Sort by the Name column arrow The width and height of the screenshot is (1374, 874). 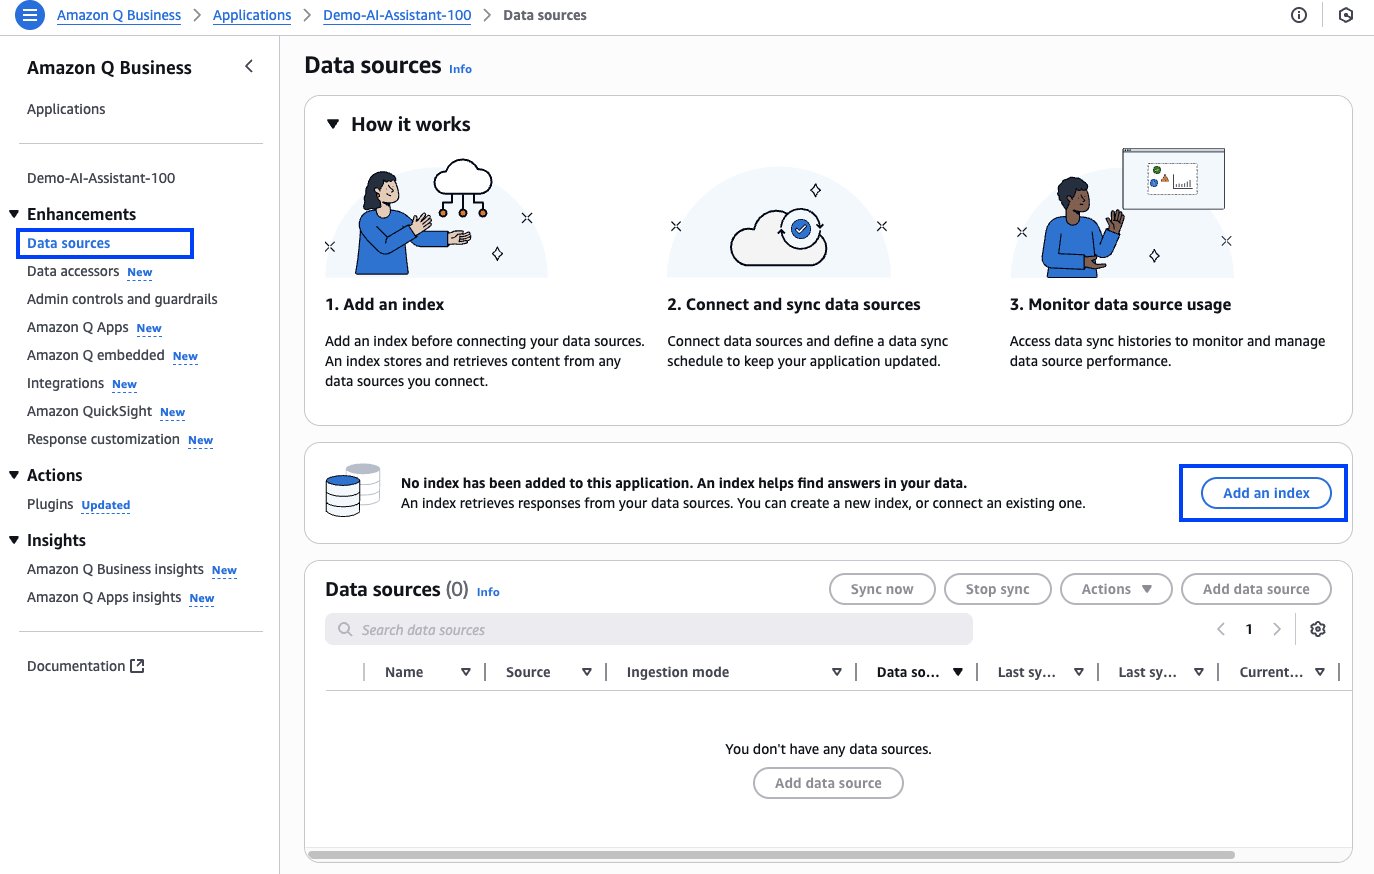click(466, 672)
